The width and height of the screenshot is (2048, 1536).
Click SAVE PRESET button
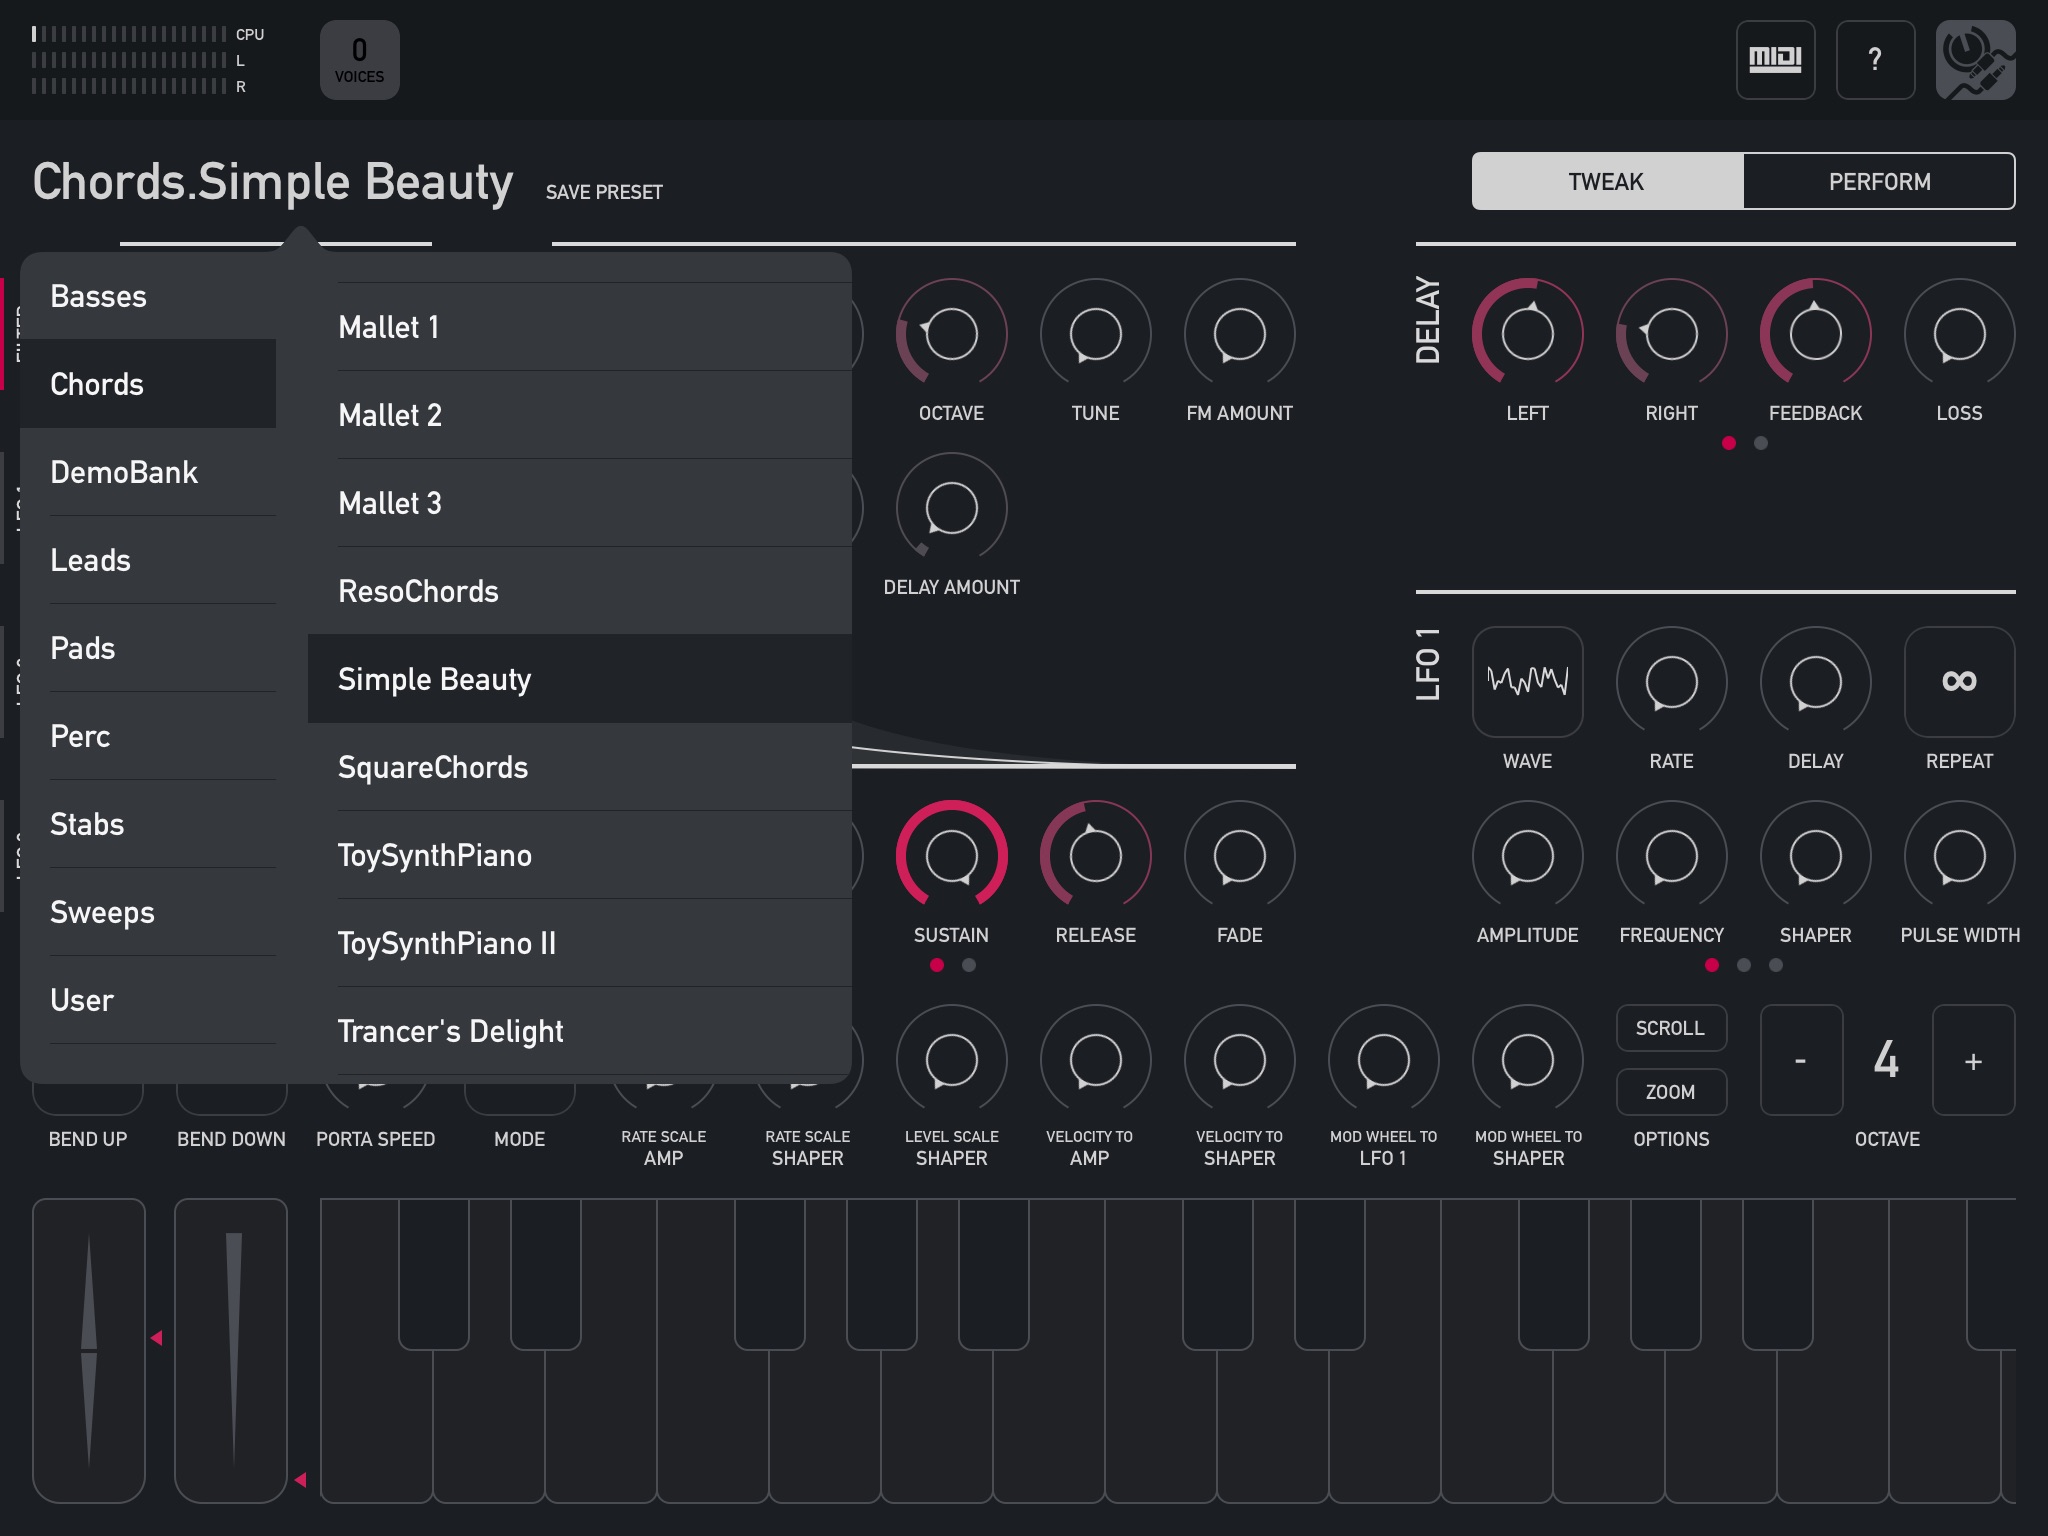point(606,190)
